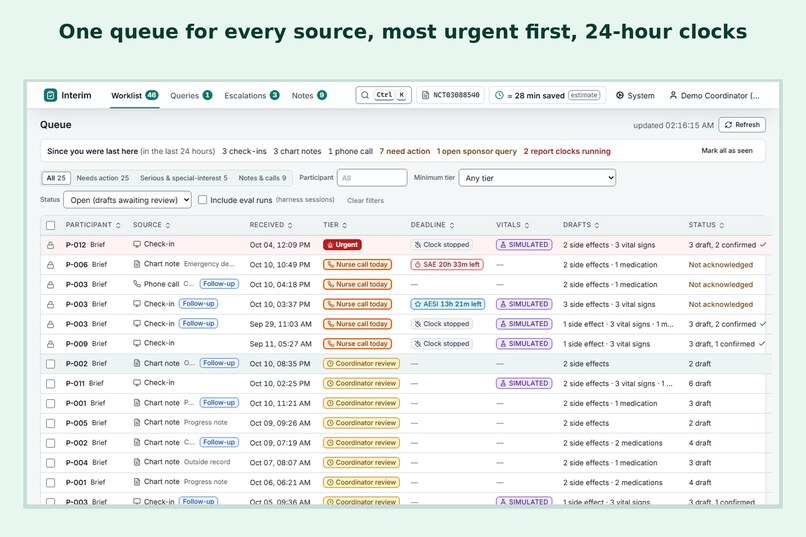Click the Follow-up tag on Phone call row

(x=219, y=284)
